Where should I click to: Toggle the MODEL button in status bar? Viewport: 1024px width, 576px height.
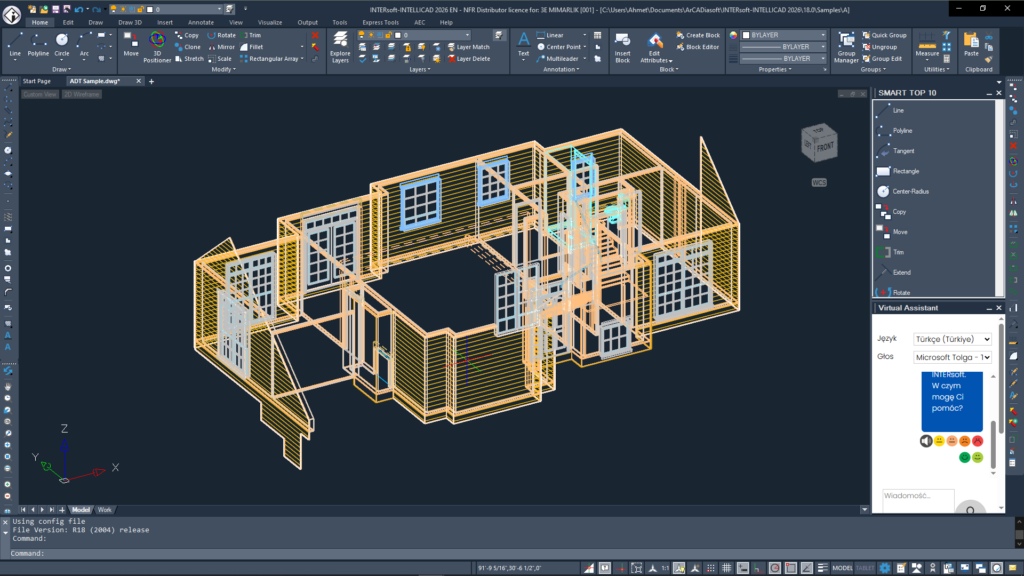(x=842, y=568)
